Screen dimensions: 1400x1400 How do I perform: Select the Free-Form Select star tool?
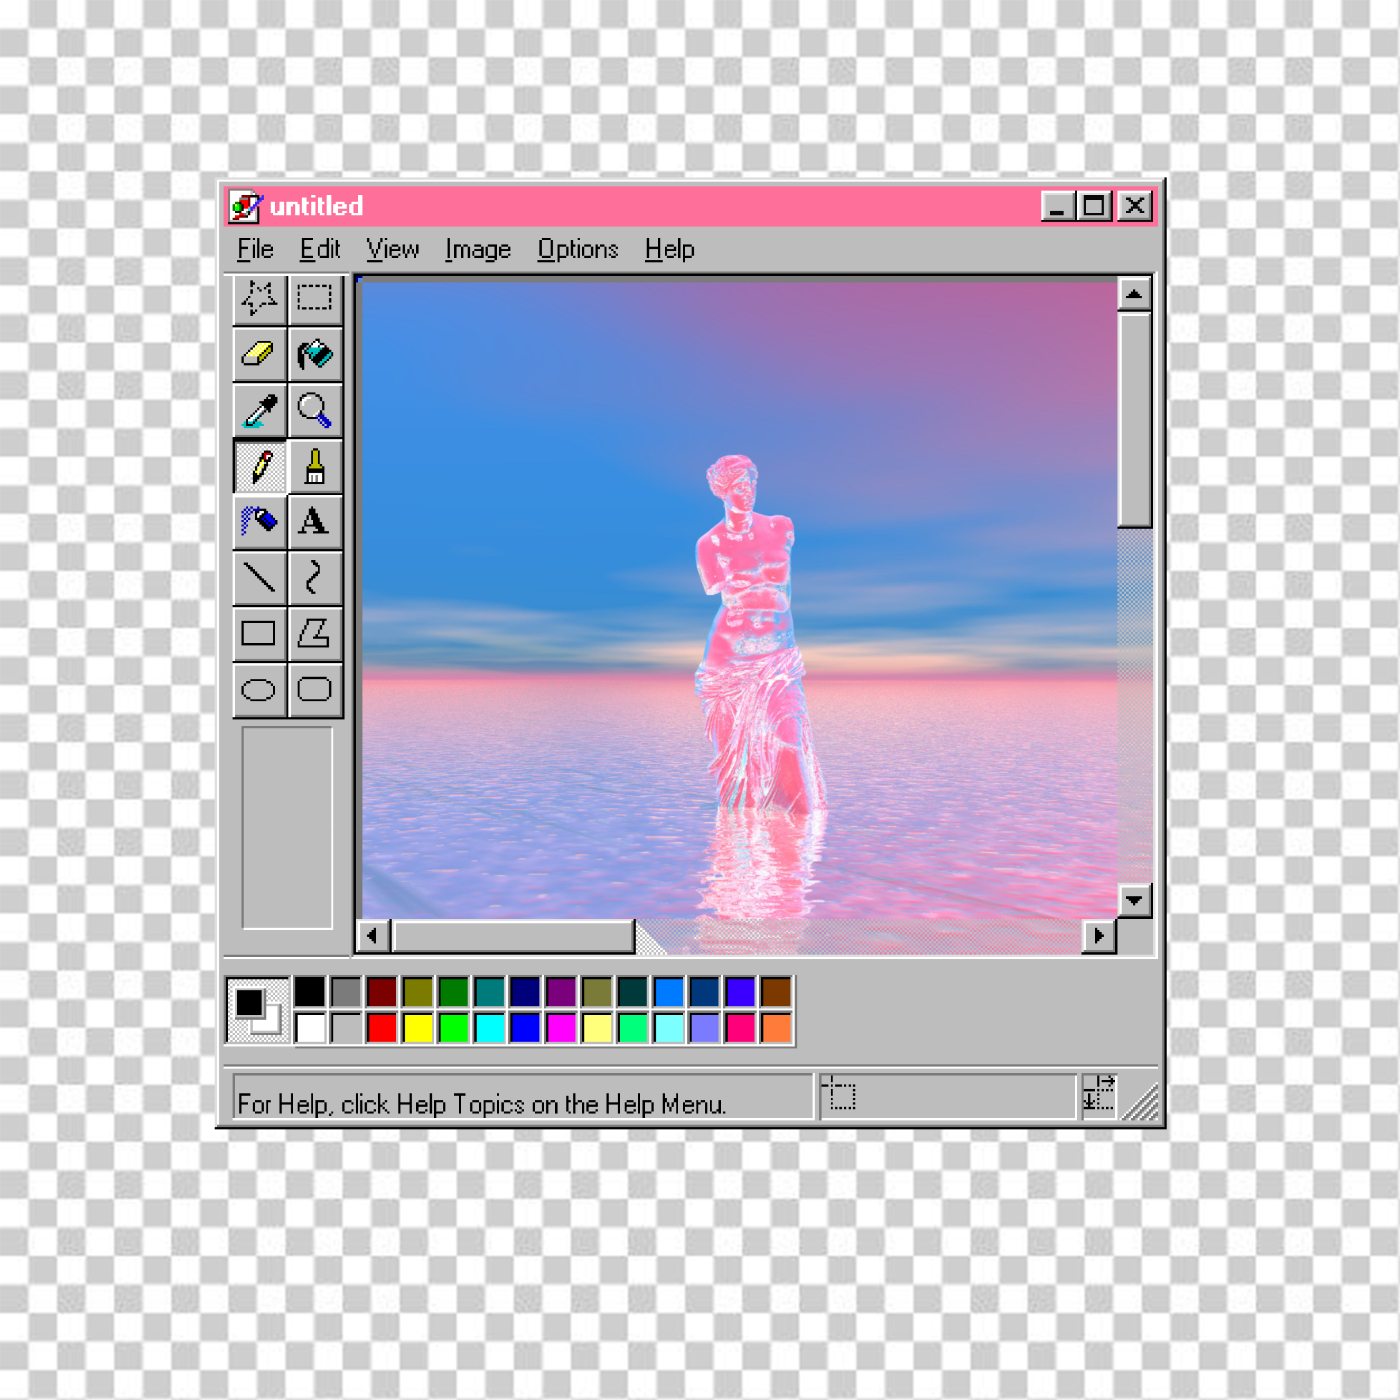[x=260, y=298]
